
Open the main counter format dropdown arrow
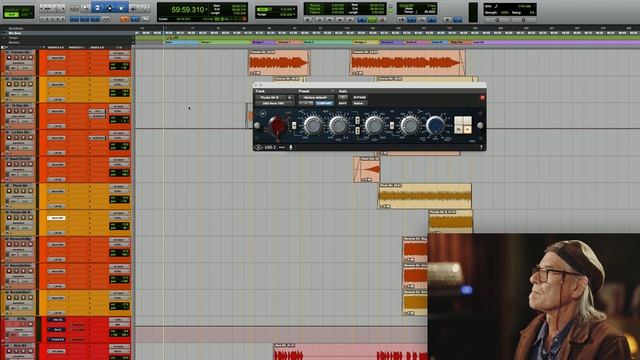(206, 9)
